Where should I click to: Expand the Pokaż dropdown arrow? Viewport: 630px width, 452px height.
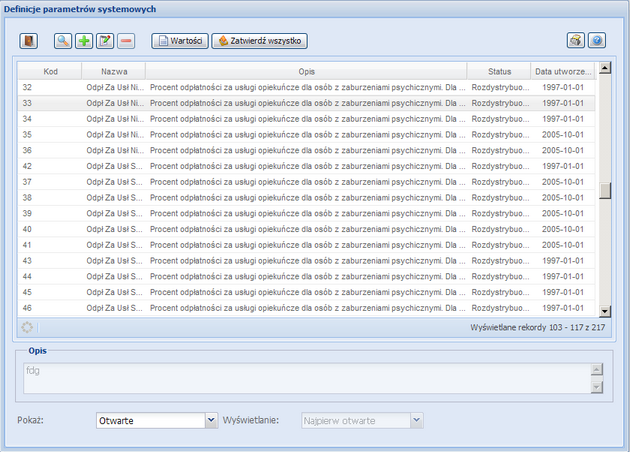[211, 421]
